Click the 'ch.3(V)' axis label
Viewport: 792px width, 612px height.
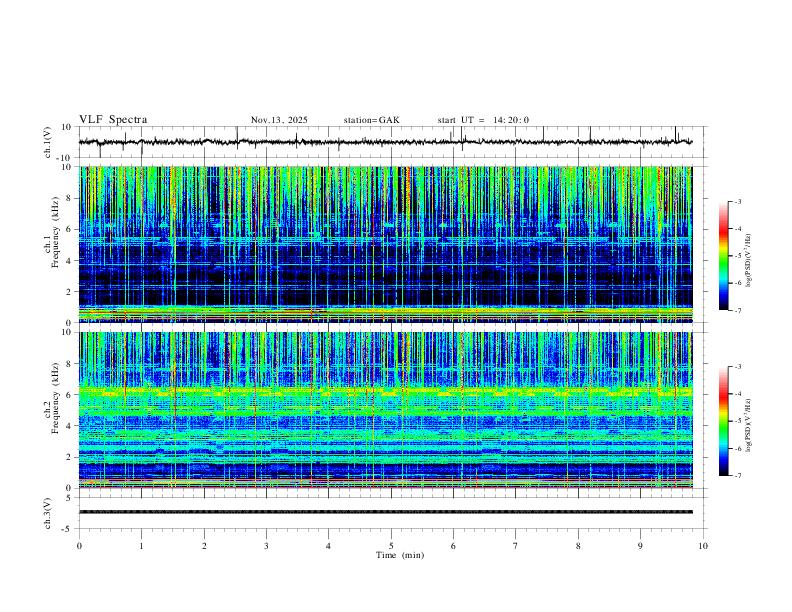[48, 513]
